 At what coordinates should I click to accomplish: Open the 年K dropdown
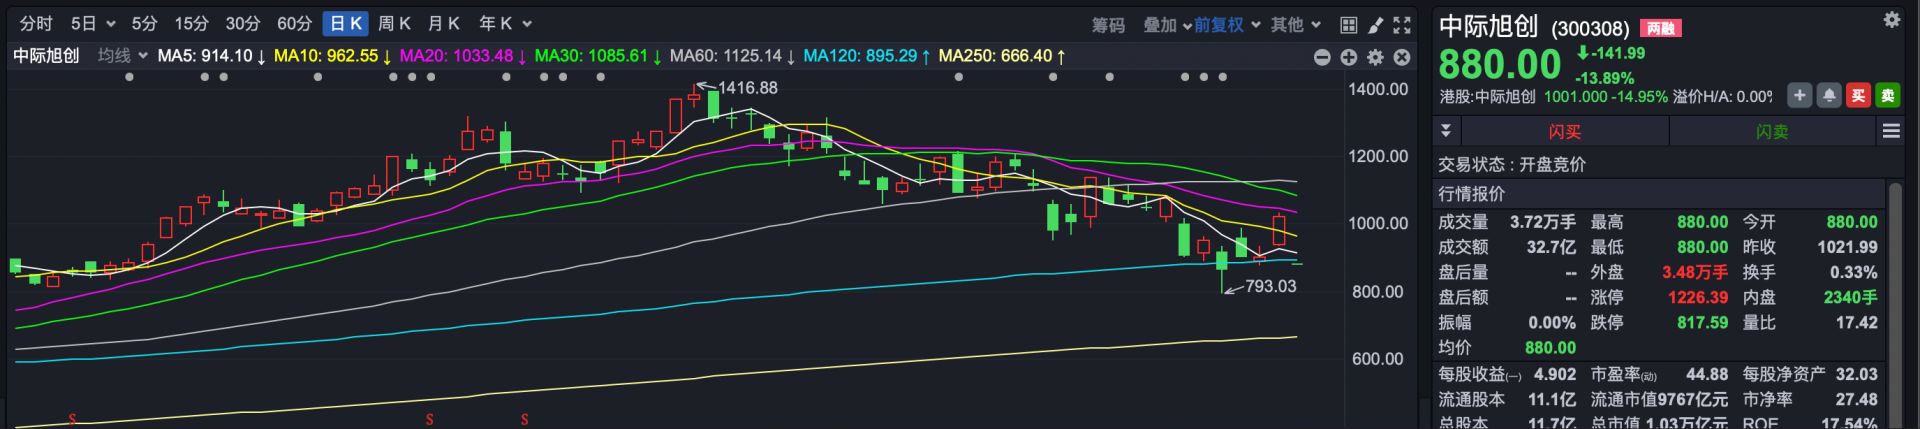tap(505, 24)
